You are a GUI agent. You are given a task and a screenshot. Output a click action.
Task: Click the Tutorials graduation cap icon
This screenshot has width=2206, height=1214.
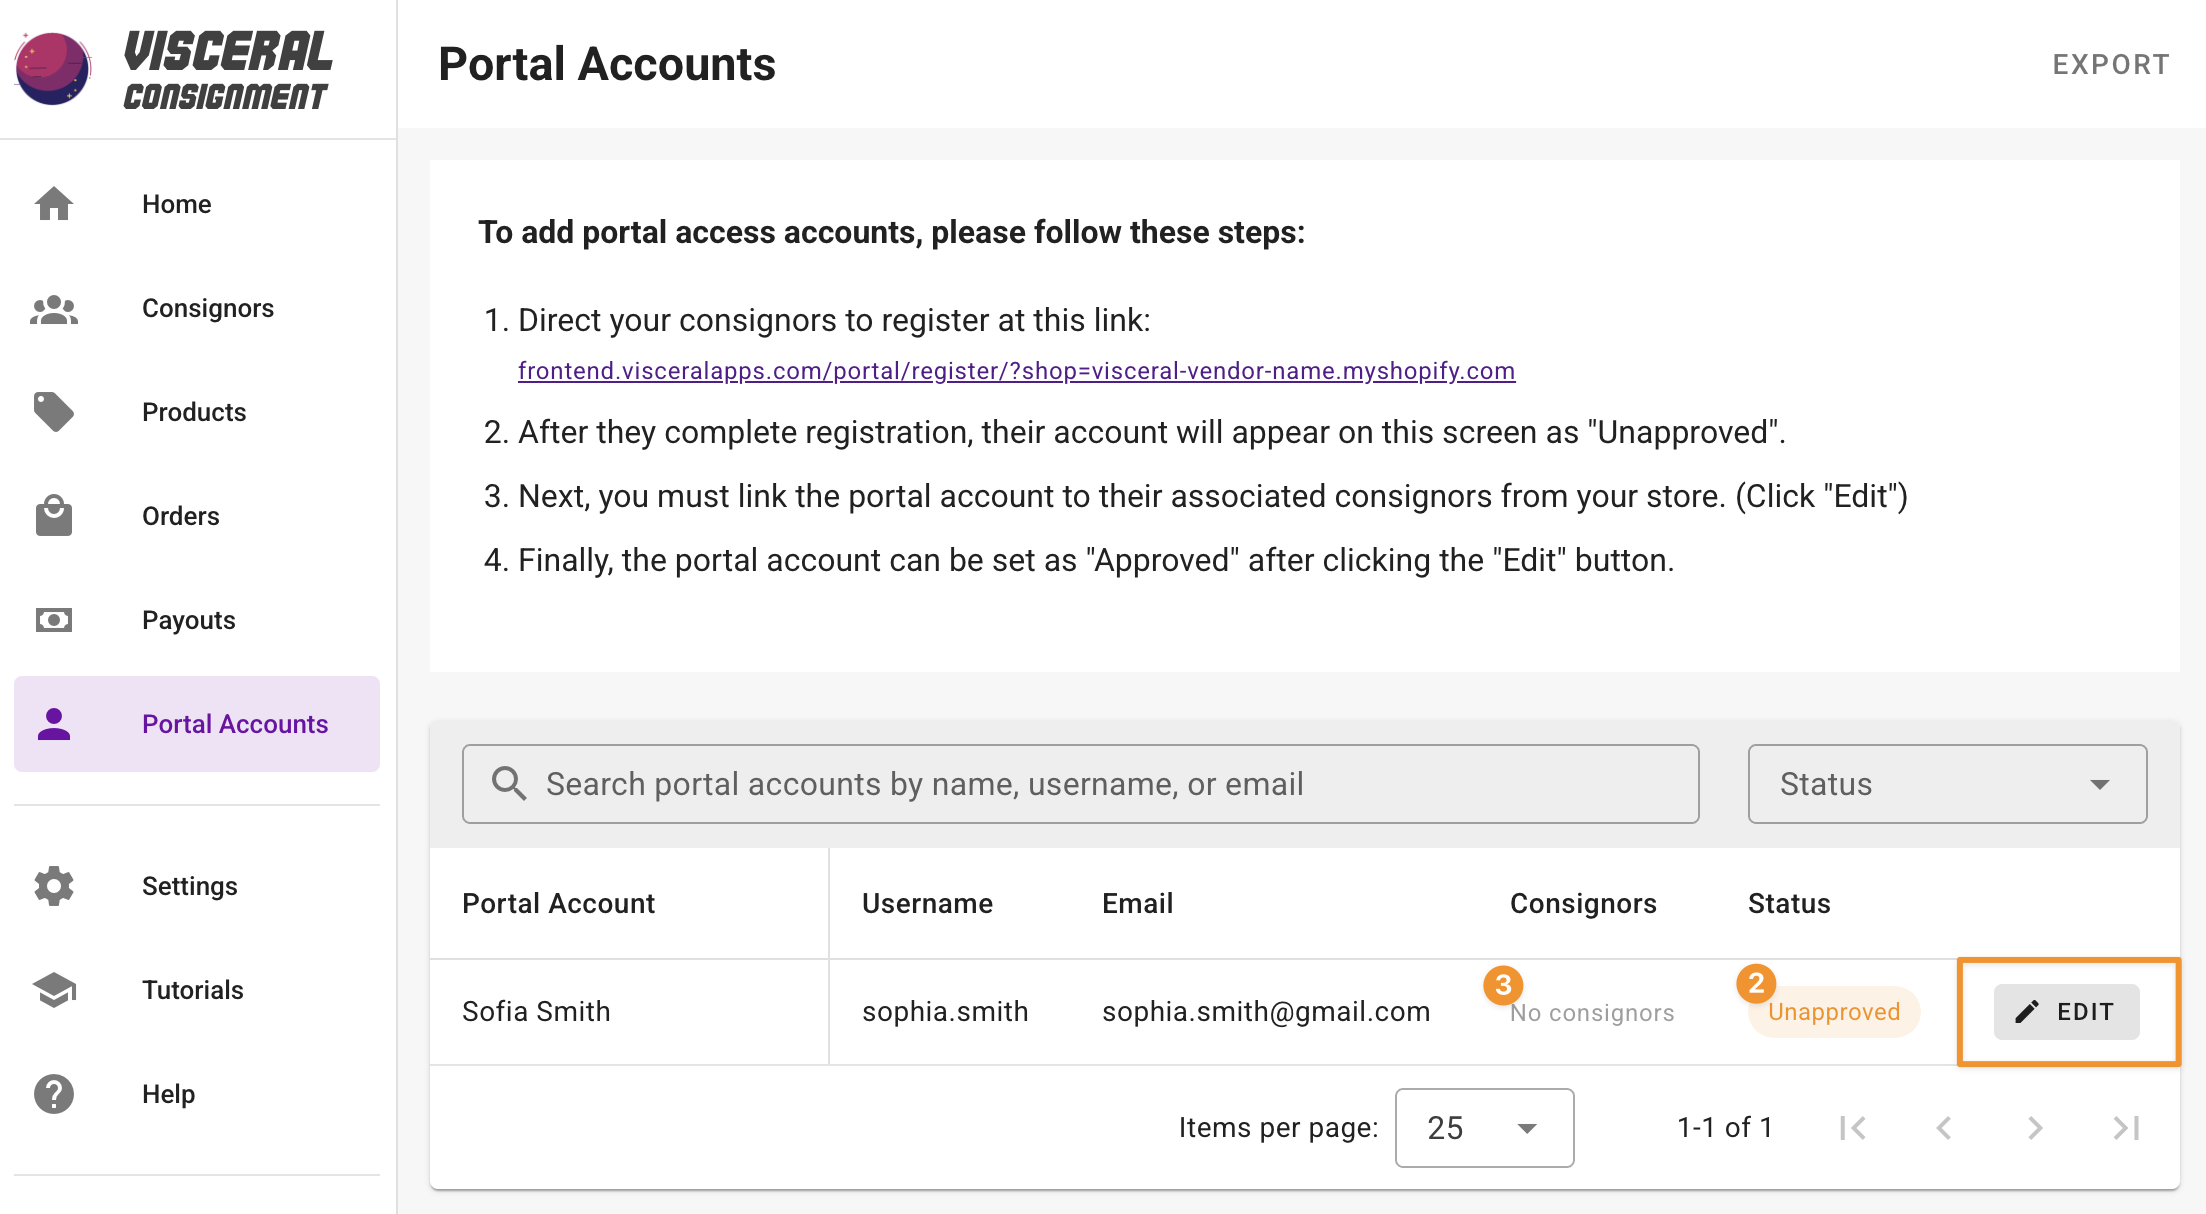coord(54,990)
